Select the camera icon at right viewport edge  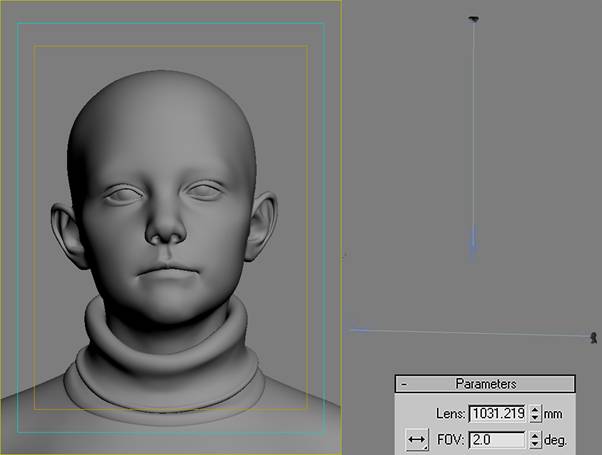(594, 338)
